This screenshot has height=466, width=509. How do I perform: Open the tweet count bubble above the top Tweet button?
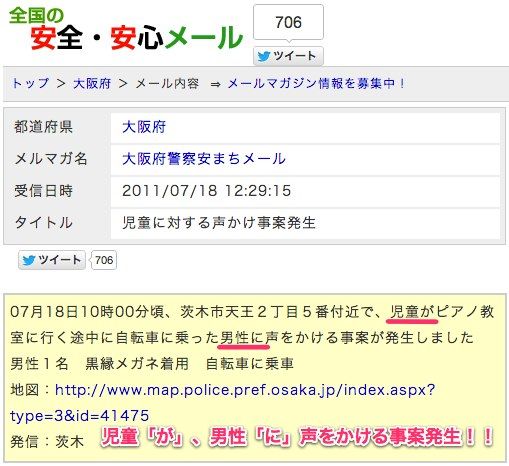(x=288, y=22)
